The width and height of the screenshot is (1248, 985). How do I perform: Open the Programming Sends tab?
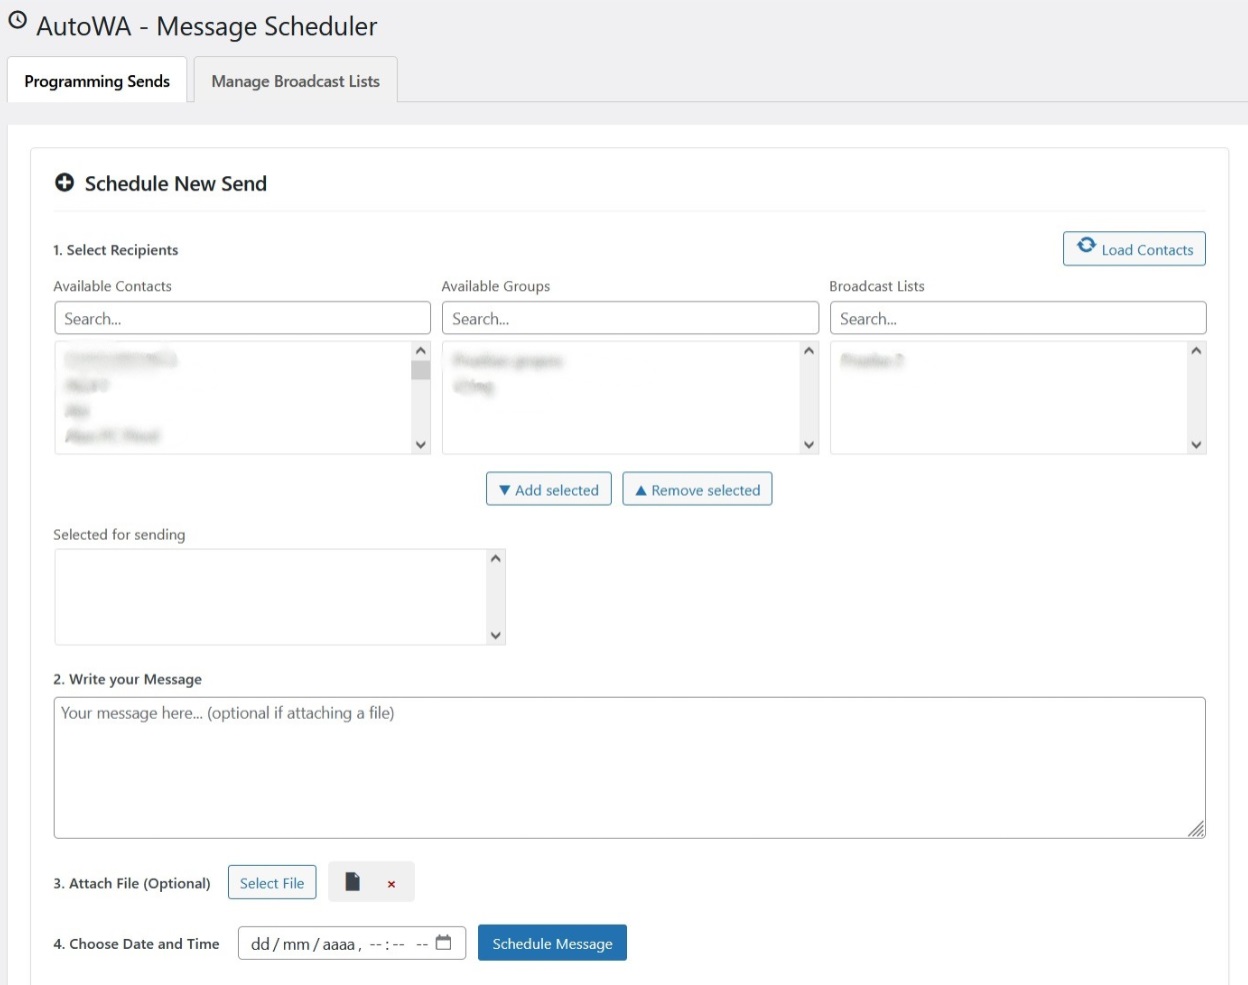(97, 81)
